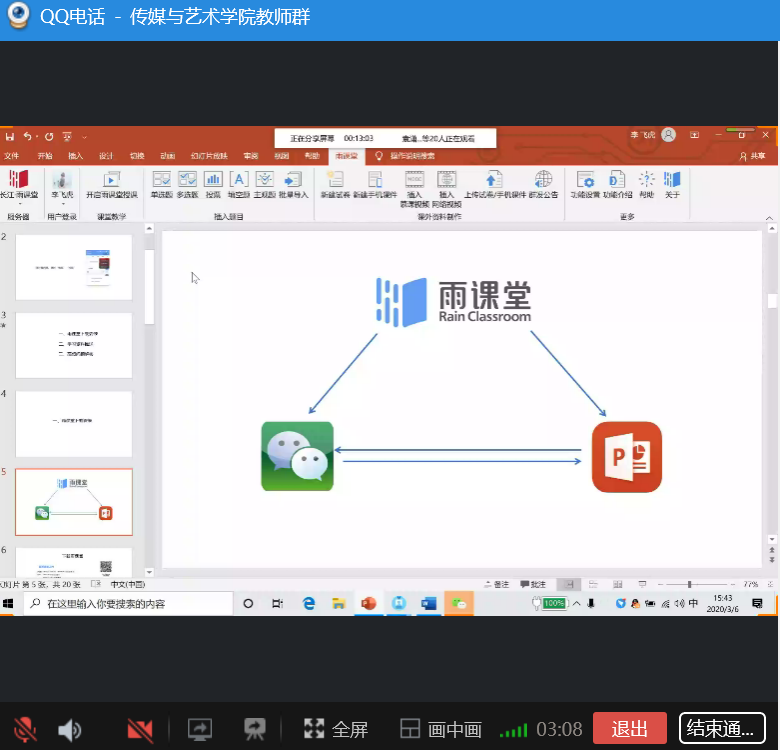The image size is (780, 750).
Task: Switch to slide sorter view in status bar
Action: point(593,584)
